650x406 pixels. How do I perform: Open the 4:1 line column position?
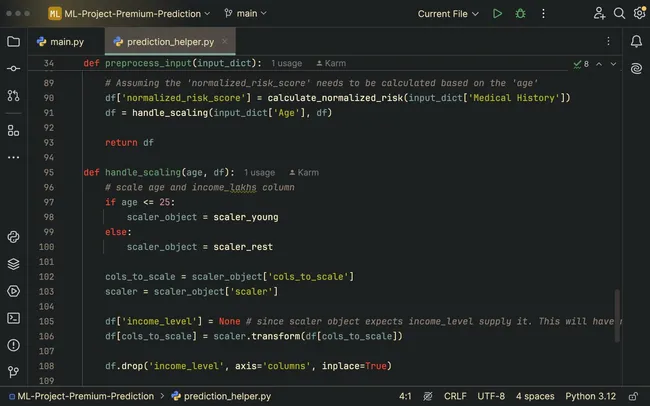[405, 396]
